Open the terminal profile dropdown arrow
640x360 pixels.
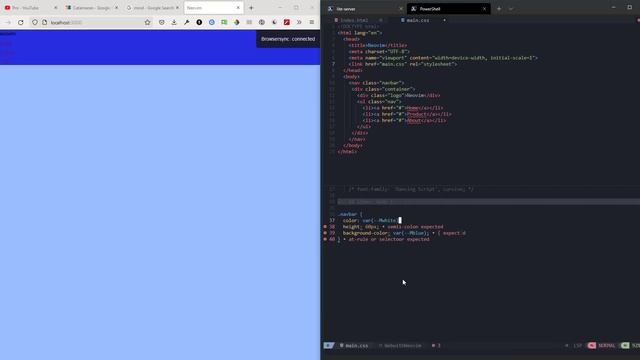coord(511,9)
